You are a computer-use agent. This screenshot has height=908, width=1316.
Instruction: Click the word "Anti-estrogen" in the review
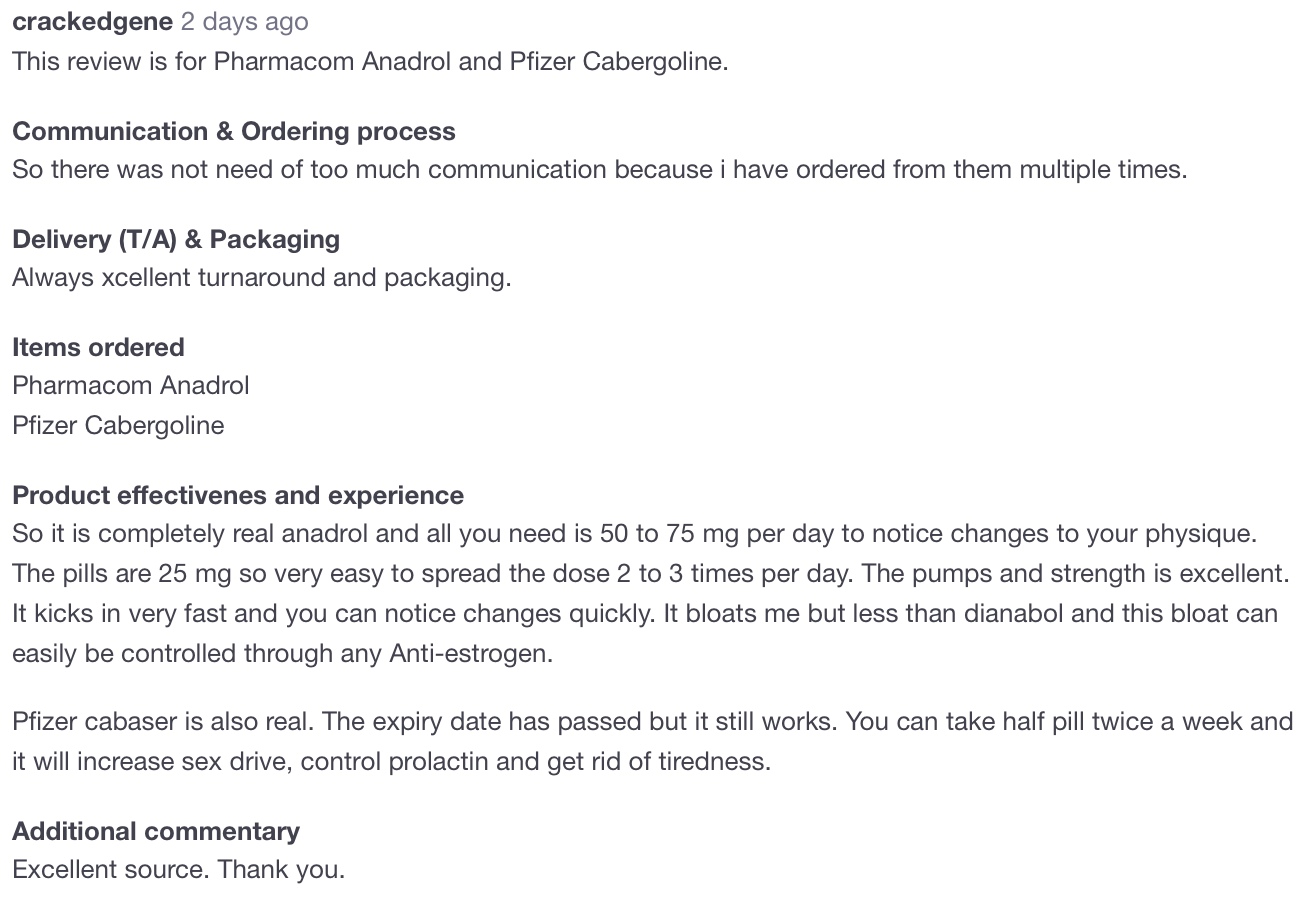pyautogui.click(x=469, y=654)
